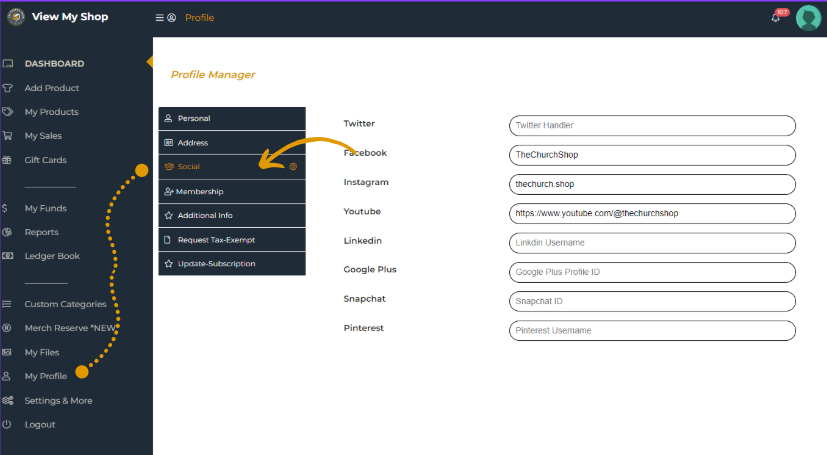Open My Profile in sidebar
This screenshot has height=455, width=827.
(46, 376)
